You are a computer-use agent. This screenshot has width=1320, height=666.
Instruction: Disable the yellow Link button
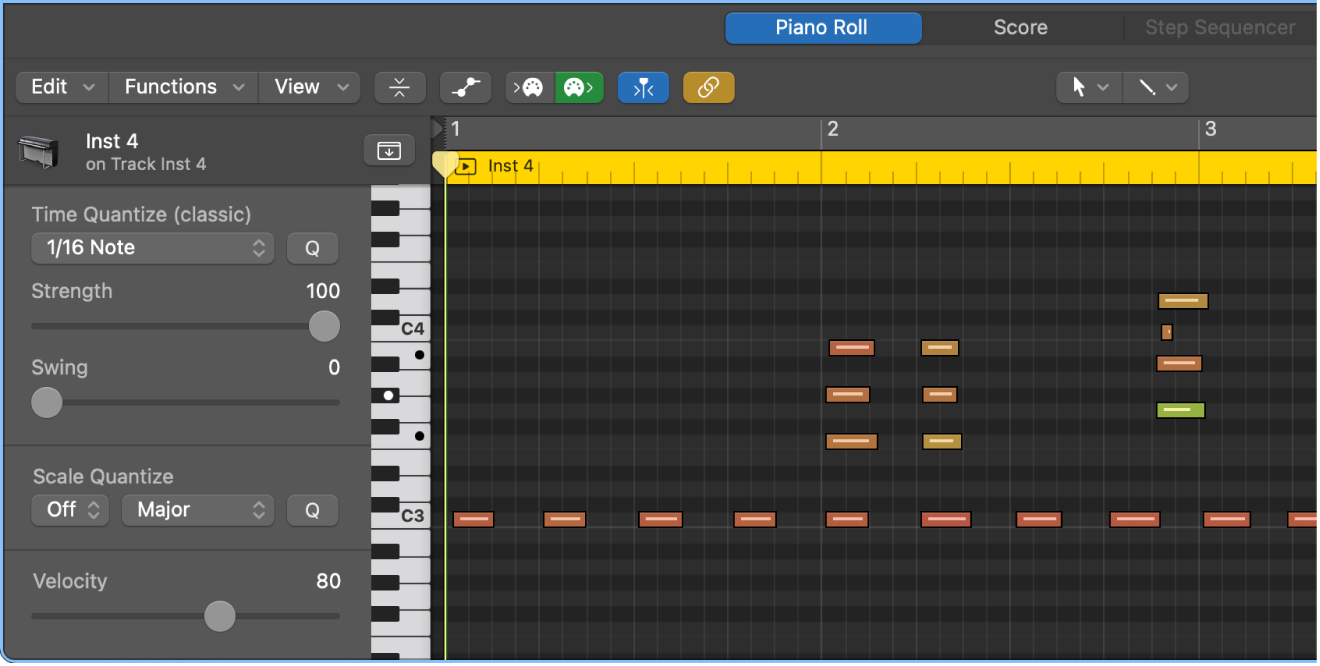(x=708, y=88)
